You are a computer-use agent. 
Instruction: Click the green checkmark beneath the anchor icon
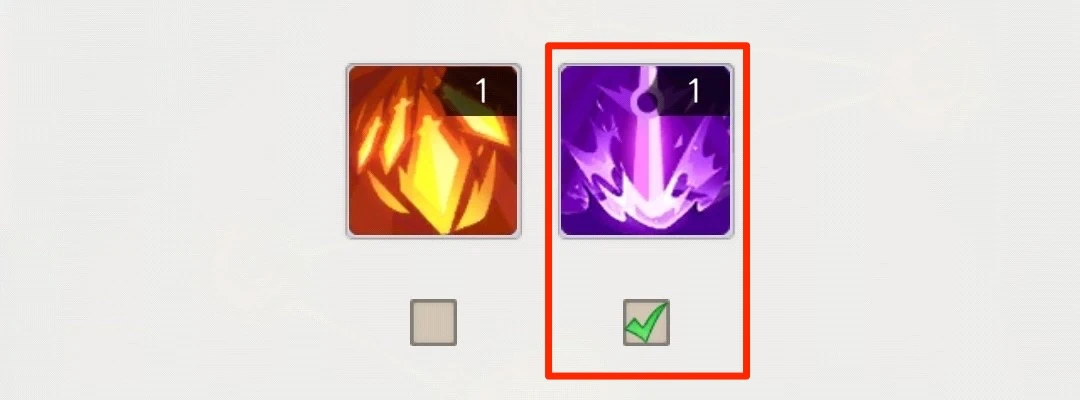(646, 322)
